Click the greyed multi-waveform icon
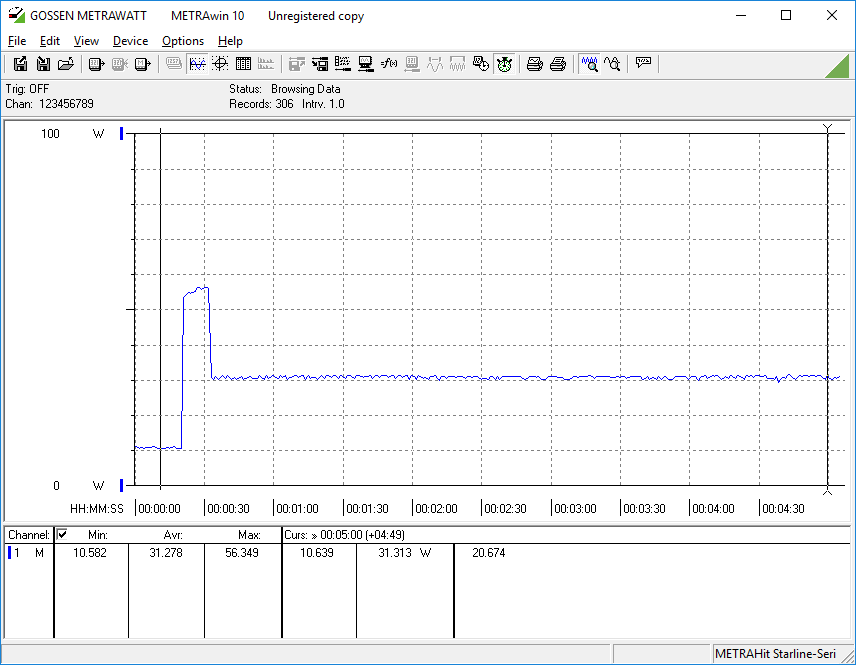This screenshot has height=665, width=856. point(457,64)
